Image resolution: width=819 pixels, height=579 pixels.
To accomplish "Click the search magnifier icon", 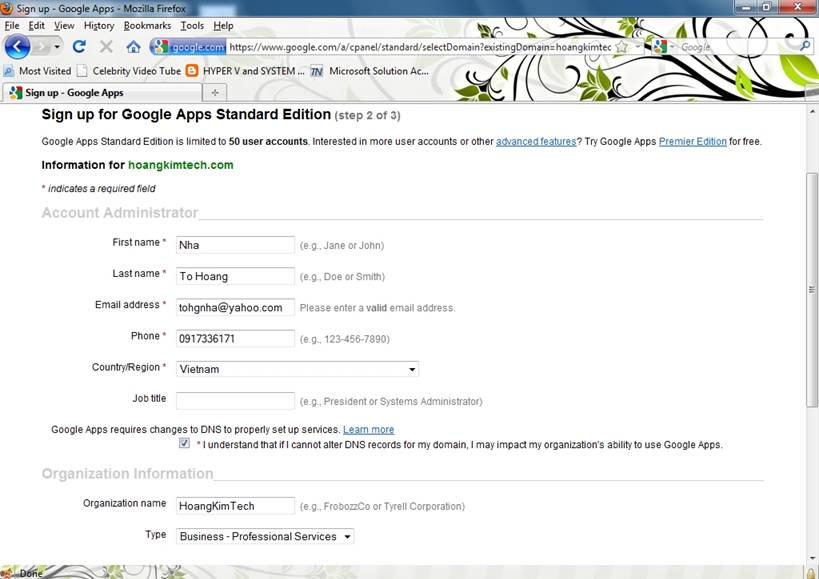I will coord(805,46).
